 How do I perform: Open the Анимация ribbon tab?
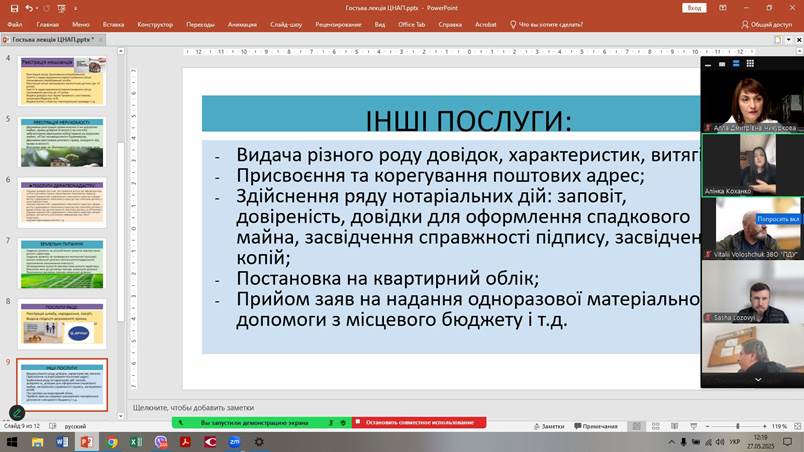tap(241, 23)
